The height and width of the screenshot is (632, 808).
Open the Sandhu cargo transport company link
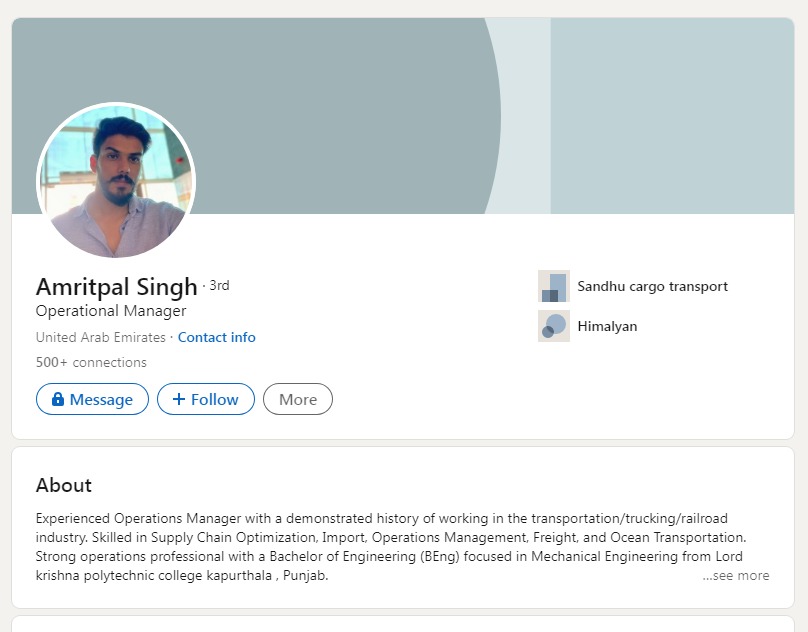(652, 286)
